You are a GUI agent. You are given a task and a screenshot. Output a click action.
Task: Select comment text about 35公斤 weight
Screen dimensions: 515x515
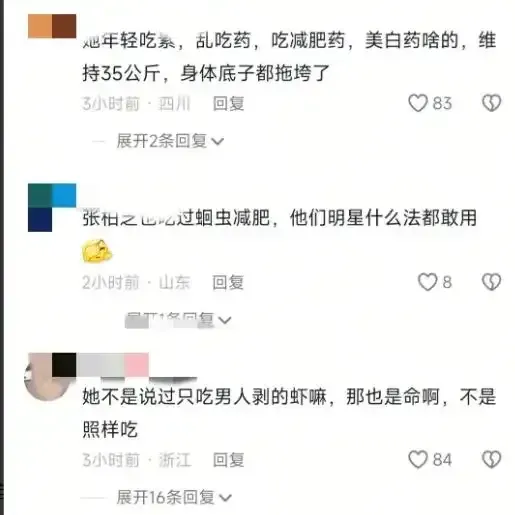(289, 56)
